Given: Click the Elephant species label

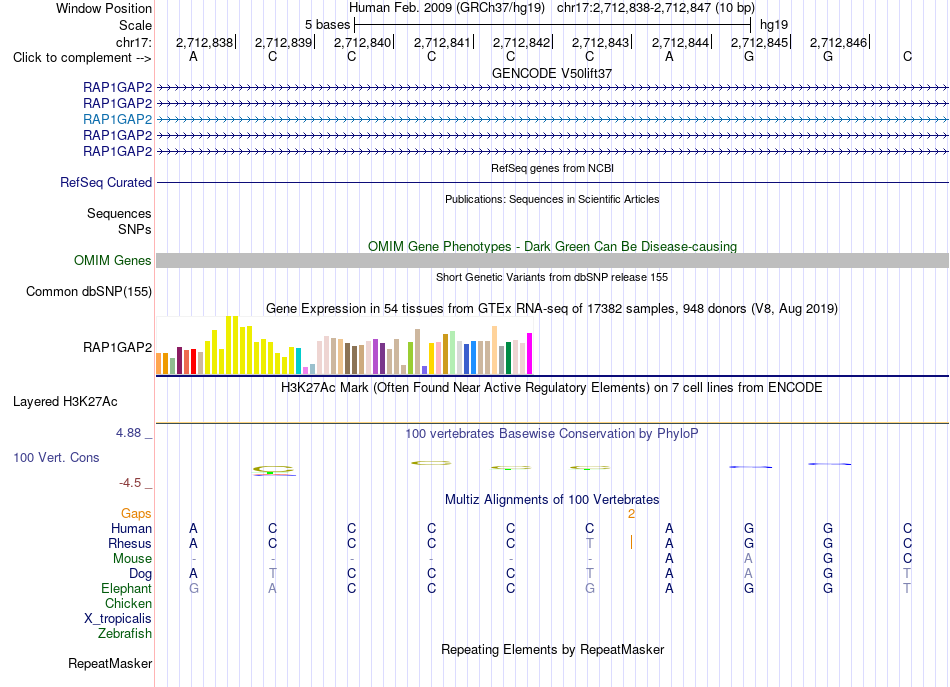Looking at the screenshot, I should point(127,589).
